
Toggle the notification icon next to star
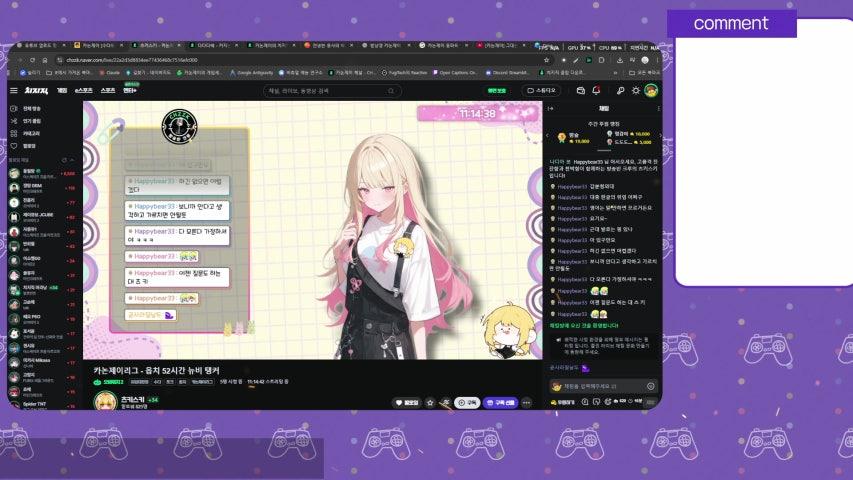445,403
